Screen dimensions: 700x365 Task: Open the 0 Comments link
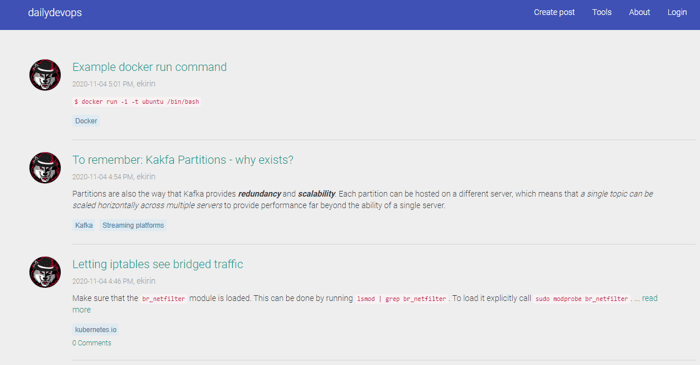click(92, 343)
